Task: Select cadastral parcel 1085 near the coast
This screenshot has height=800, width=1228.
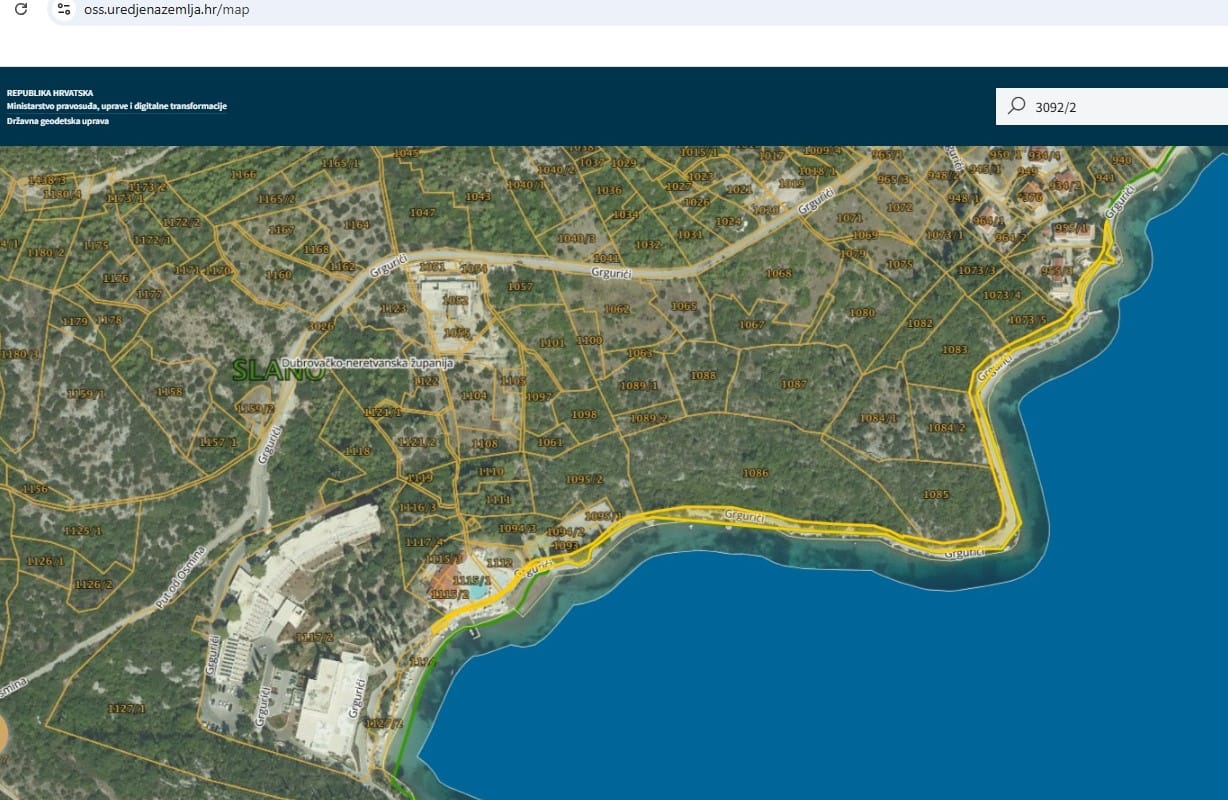Action: tap(936, 494)
